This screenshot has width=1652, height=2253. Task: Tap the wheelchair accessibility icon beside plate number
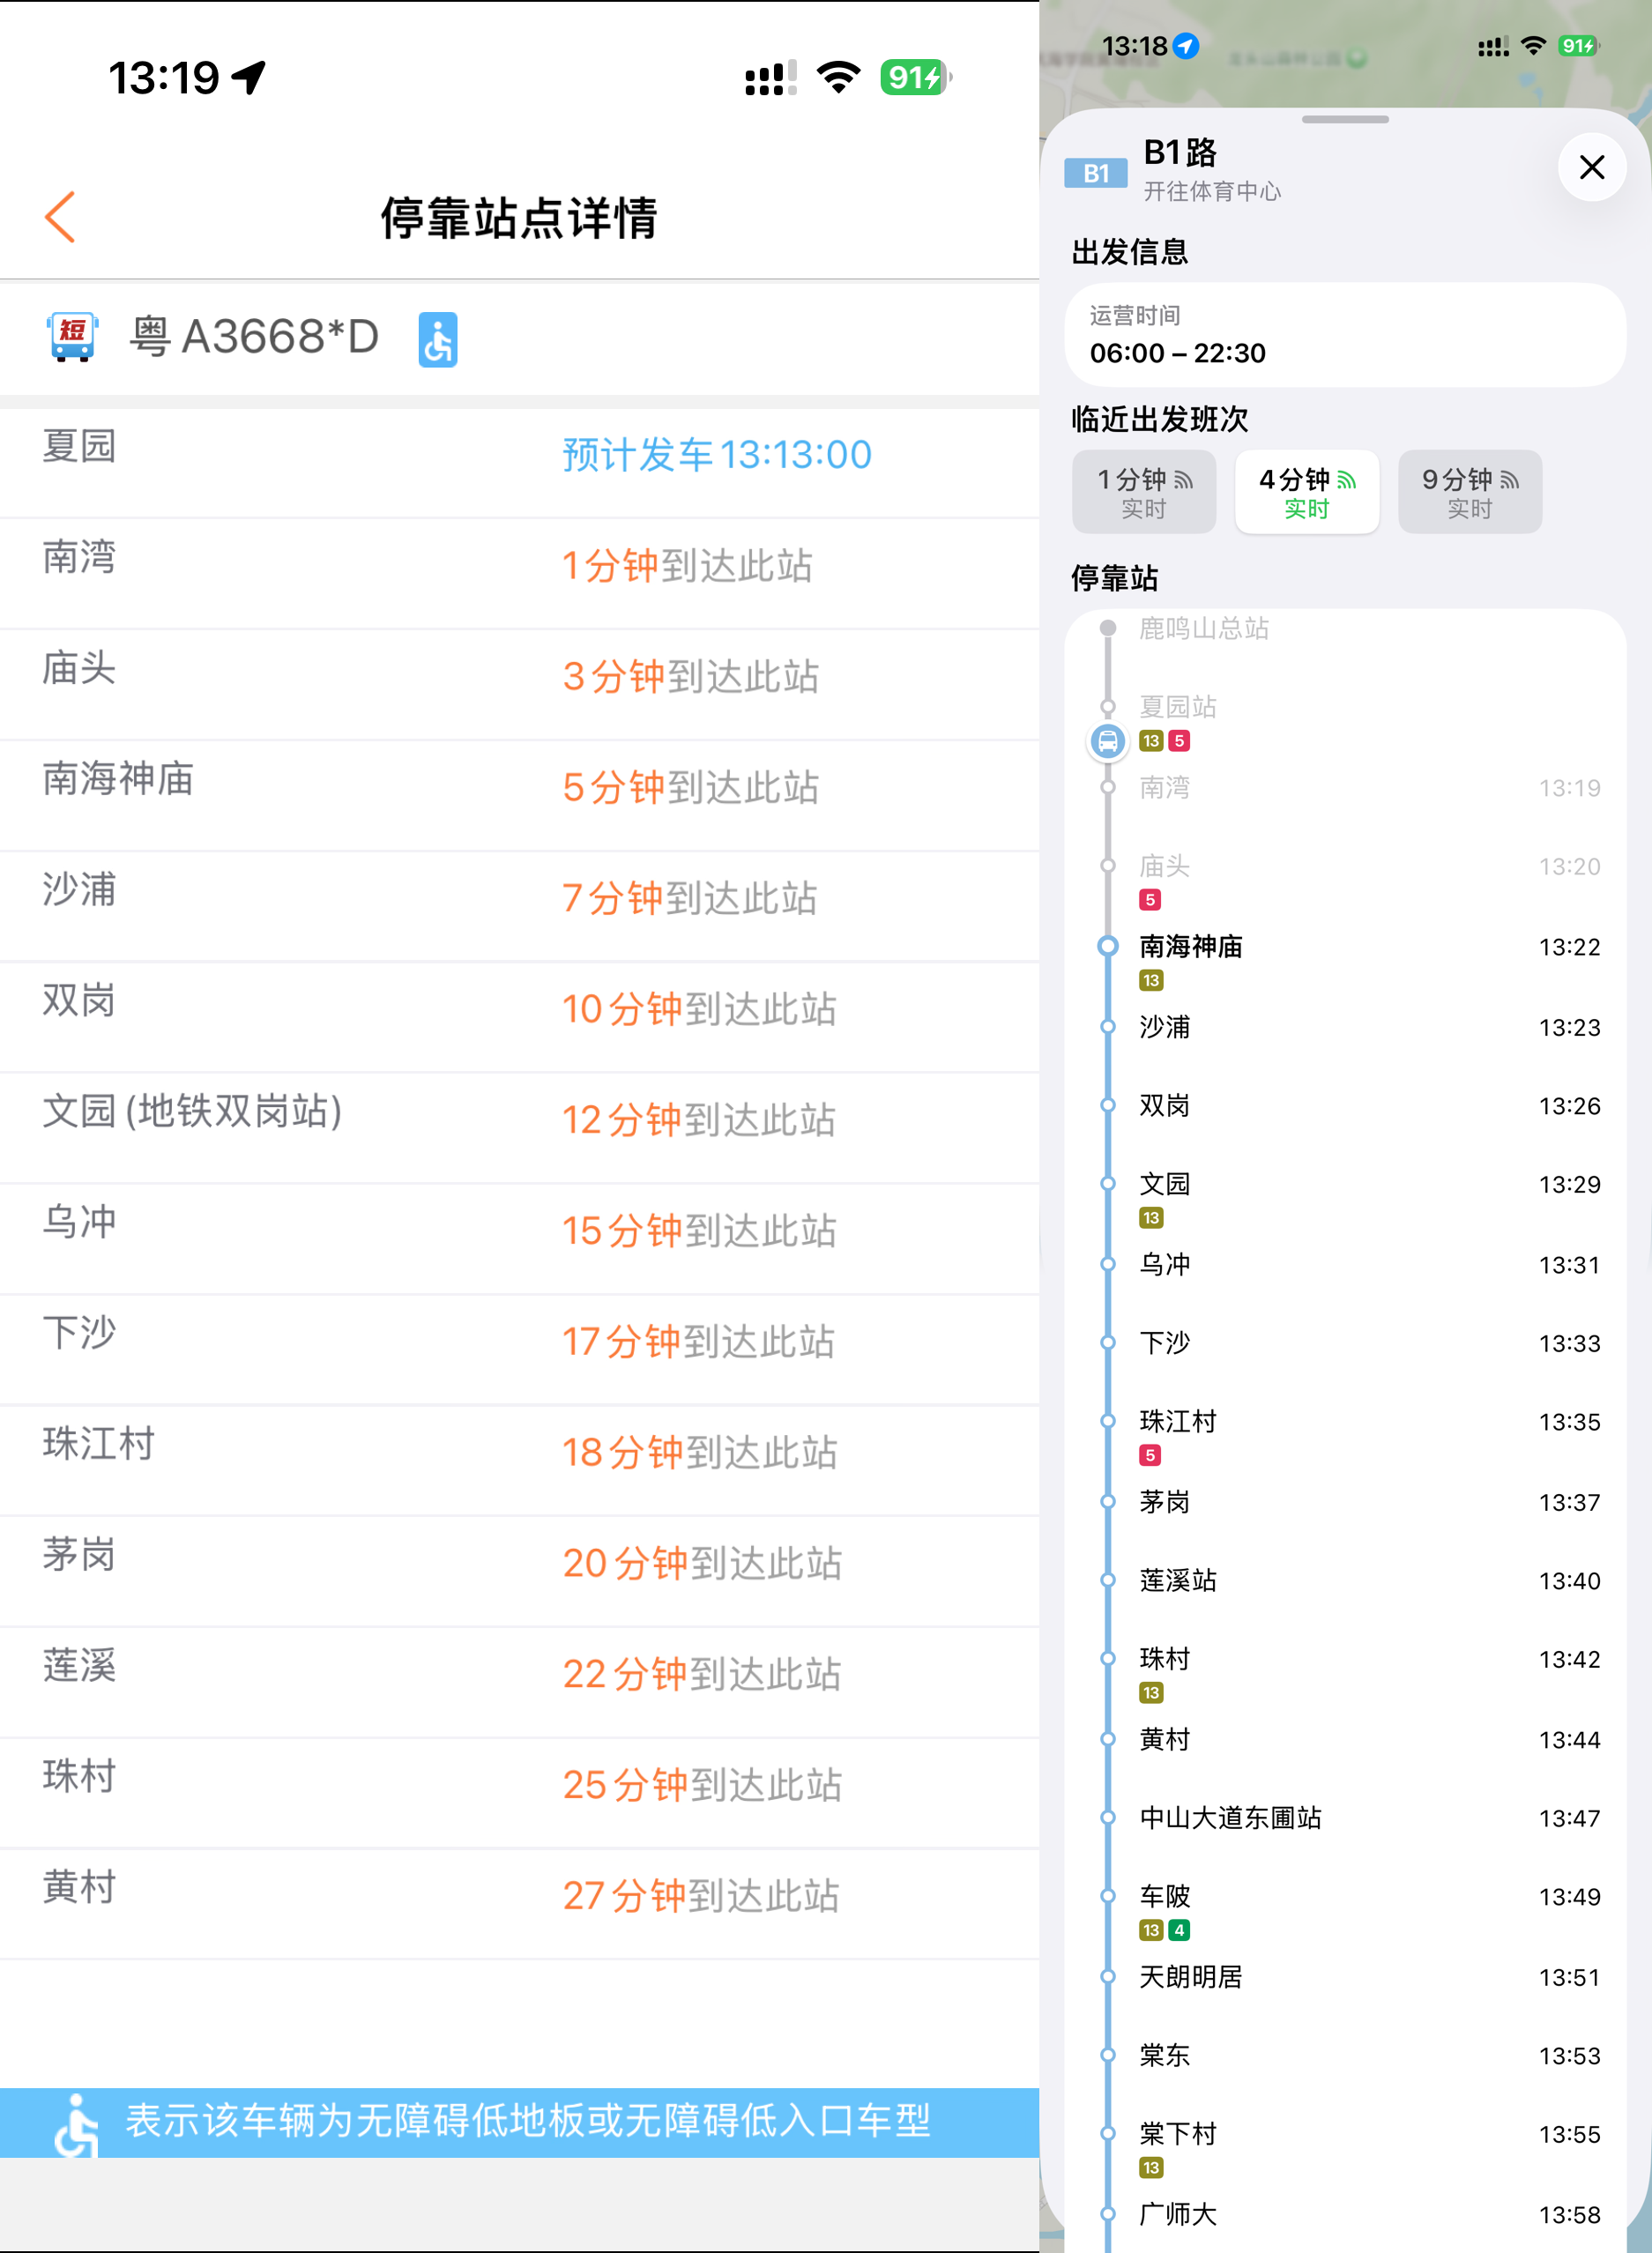tap(437, 339)
